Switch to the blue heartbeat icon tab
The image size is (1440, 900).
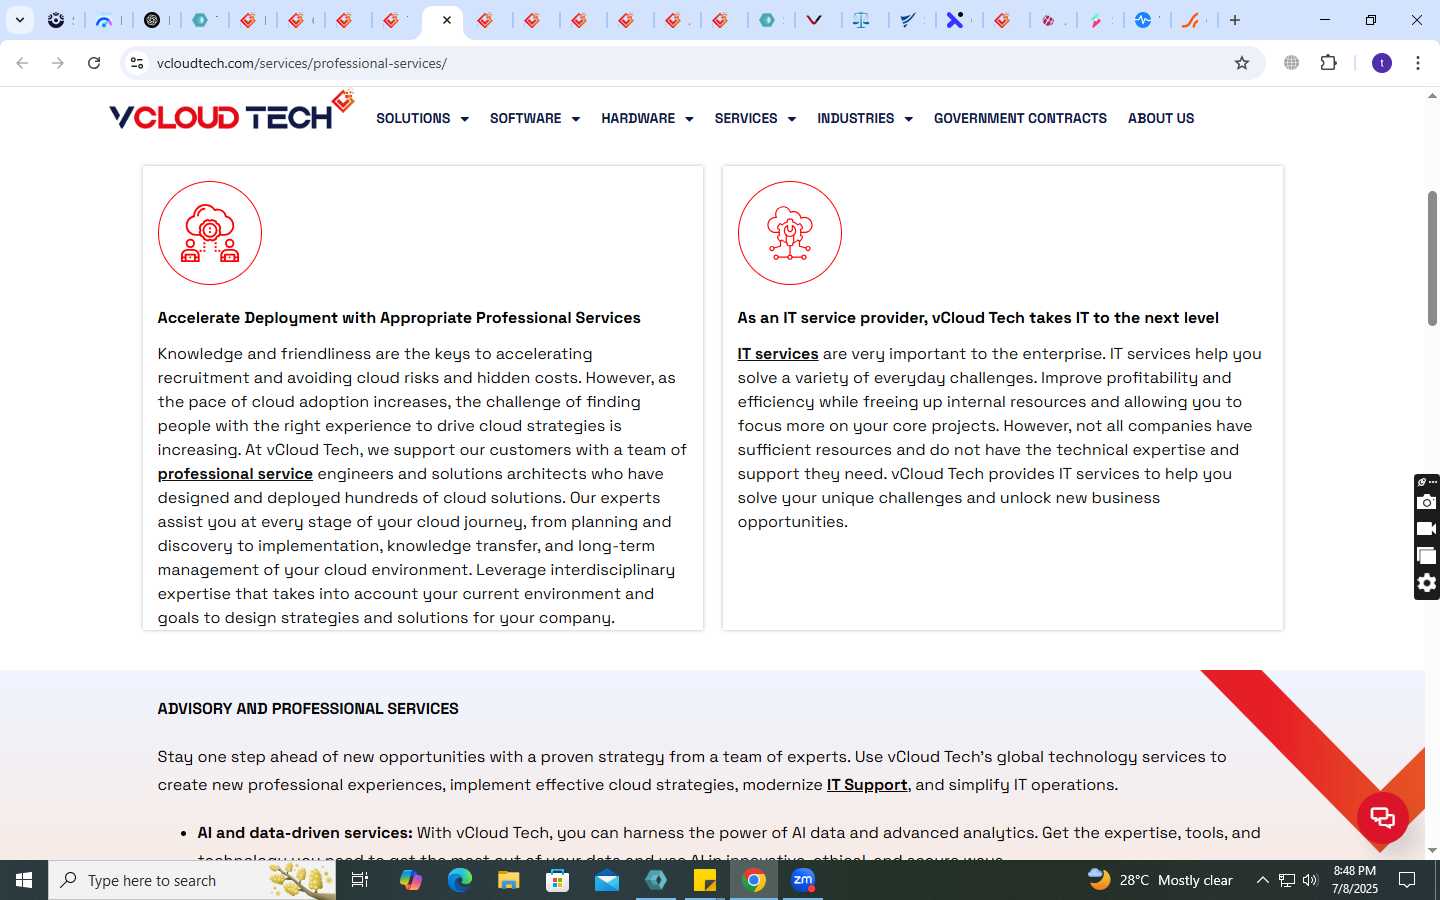(x=1144, y=20)
